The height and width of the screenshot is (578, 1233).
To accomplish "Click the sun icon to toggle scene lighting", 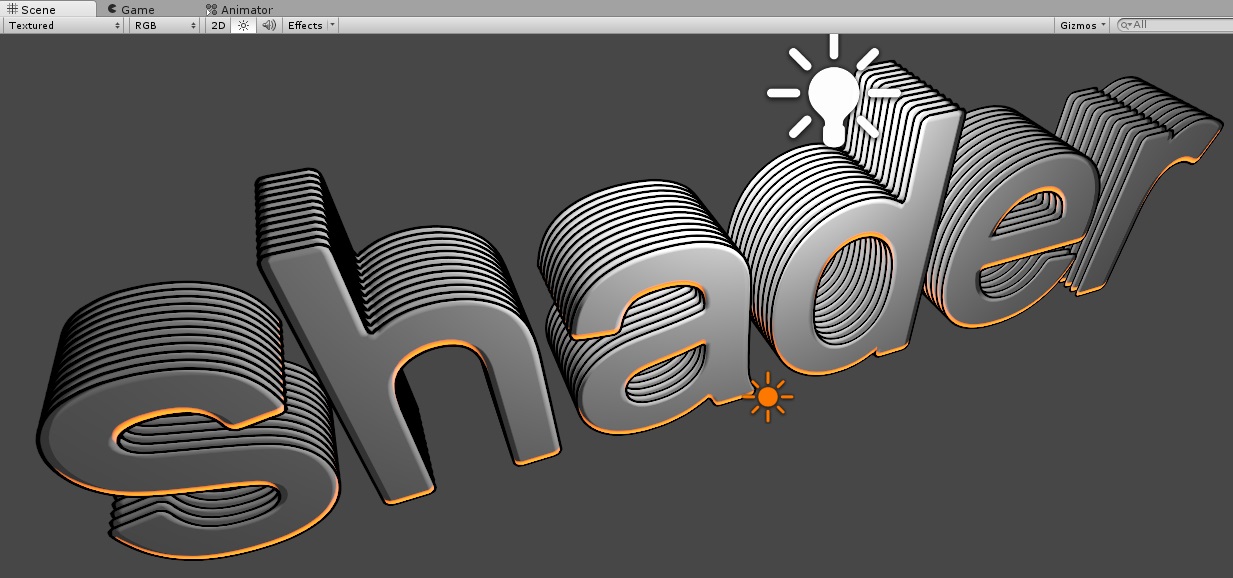I will pos(243,25).
